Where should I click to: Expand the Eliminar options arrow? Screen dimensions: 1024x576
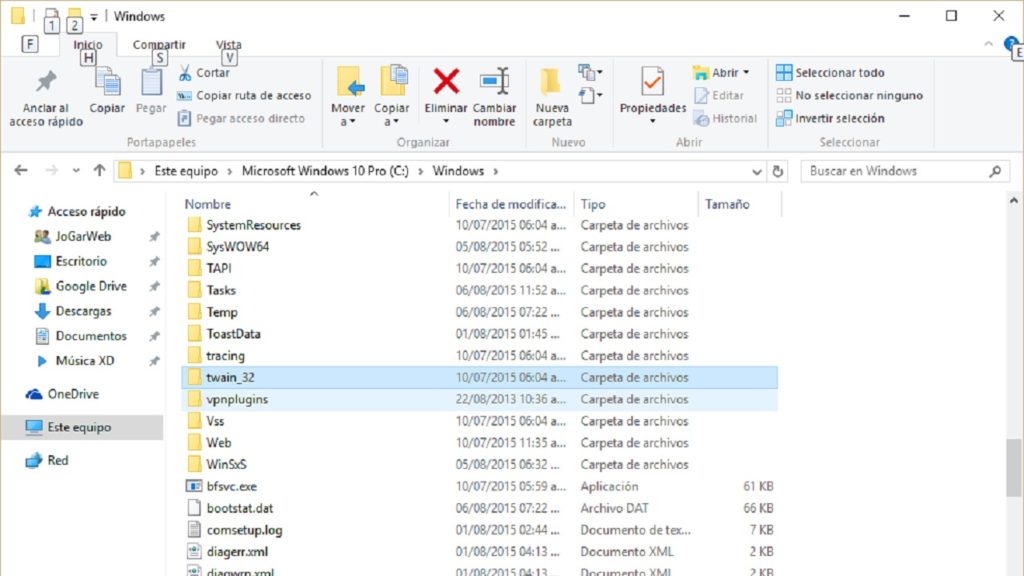click(446, 122)
